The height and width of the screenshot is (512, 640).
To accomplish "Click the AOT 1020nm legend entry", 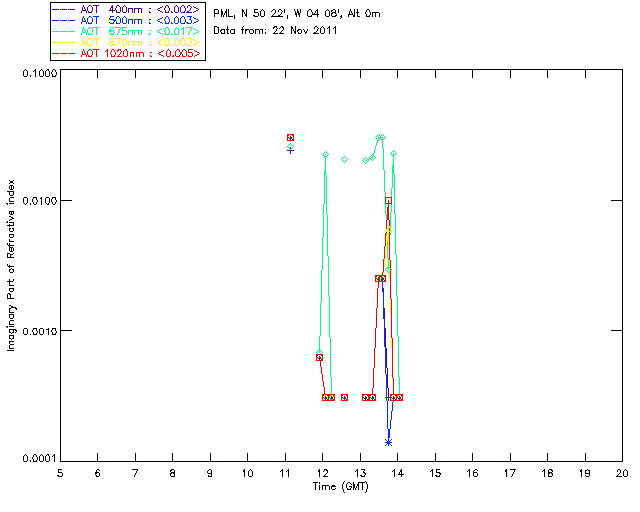I will point(128,53).
